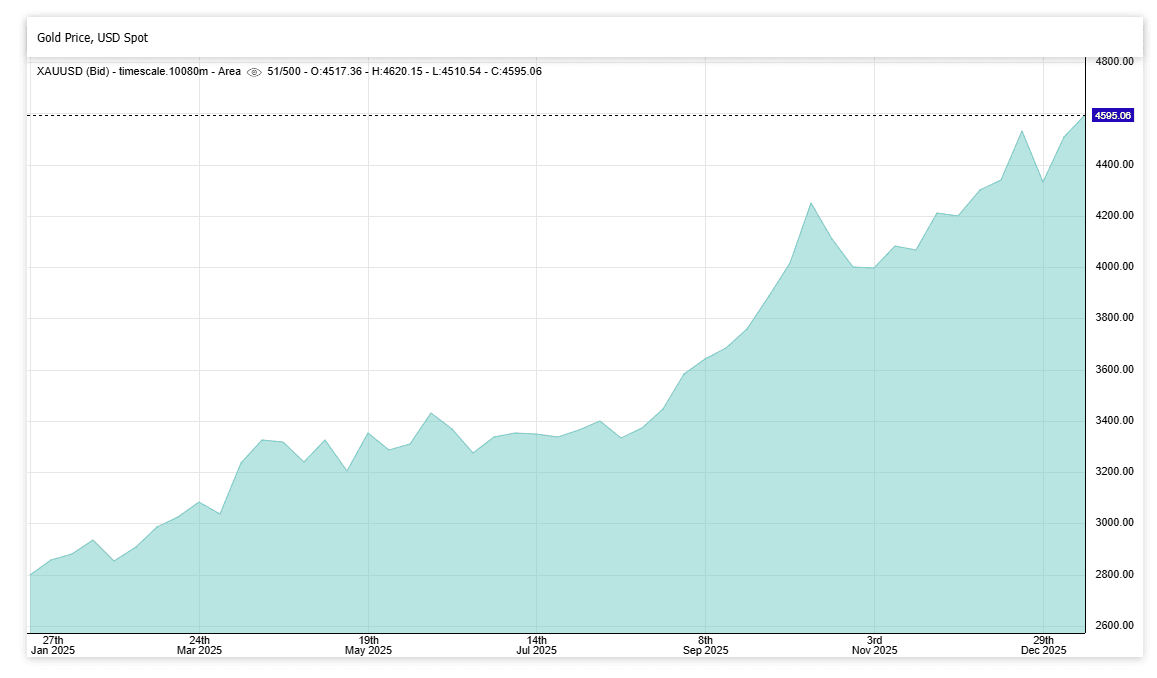Click the October peak near 4250 on chart
This screenshot has height=678, width=1157.
click(811, 203)
